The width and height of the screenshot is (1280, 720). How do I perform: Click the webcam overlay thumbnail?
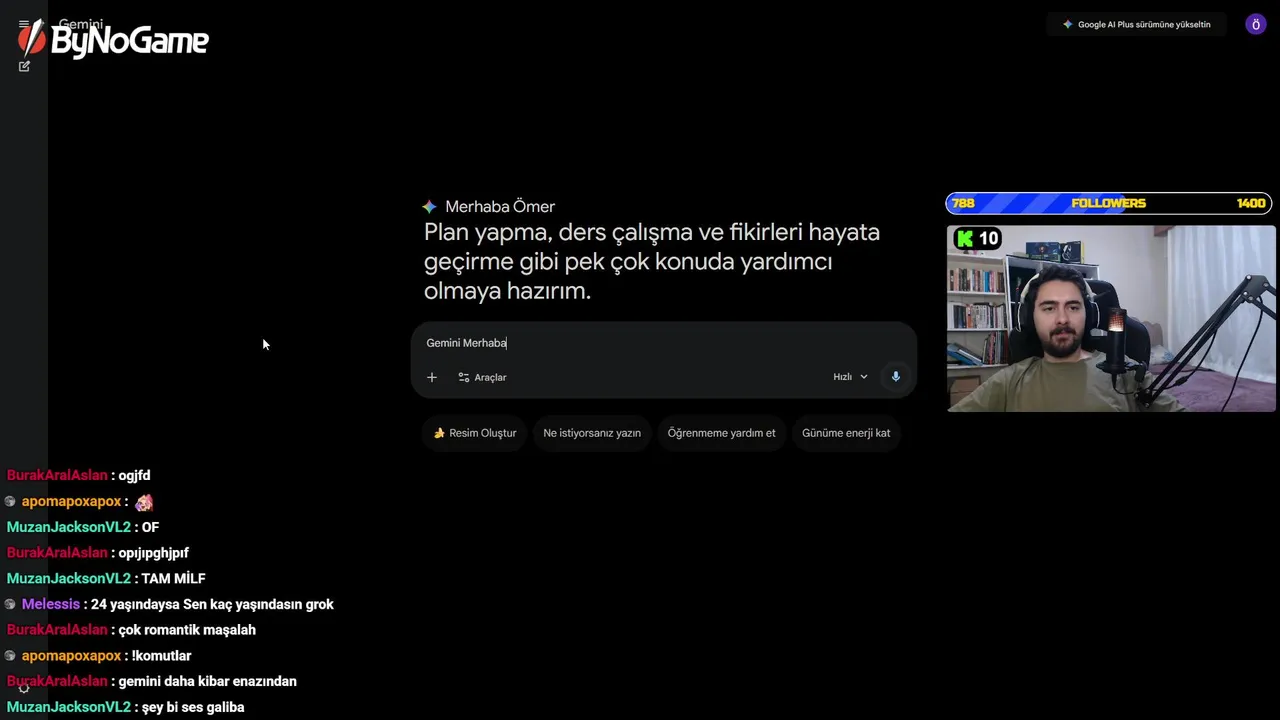coord(1111,319)
